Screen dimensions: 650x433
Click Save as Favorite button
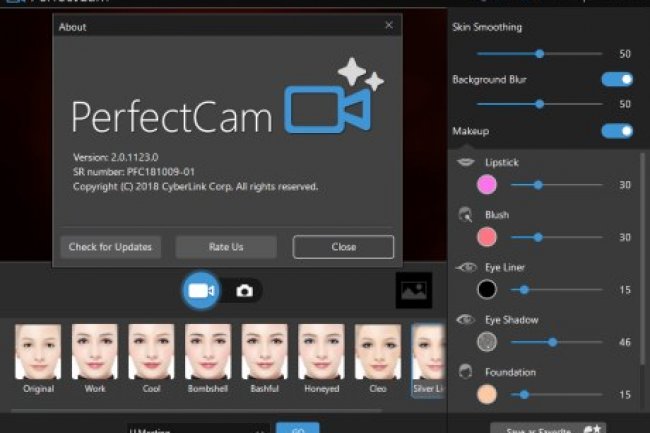coord(548,428)
